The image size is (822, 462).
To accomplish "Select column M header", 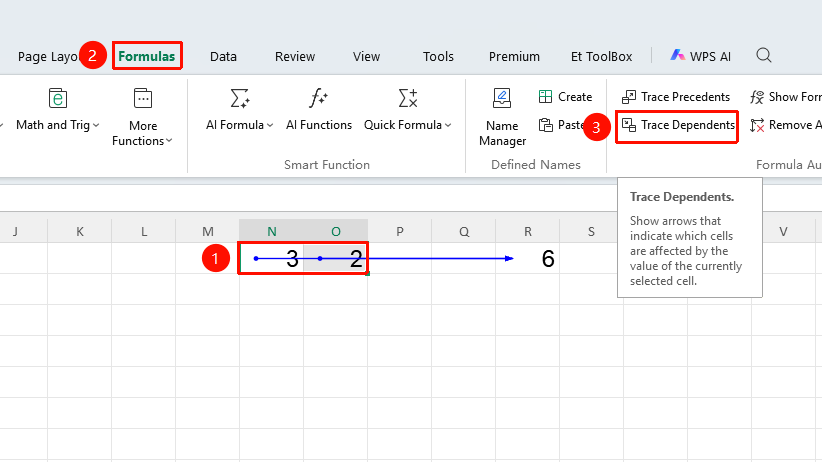I will (208, 232).
